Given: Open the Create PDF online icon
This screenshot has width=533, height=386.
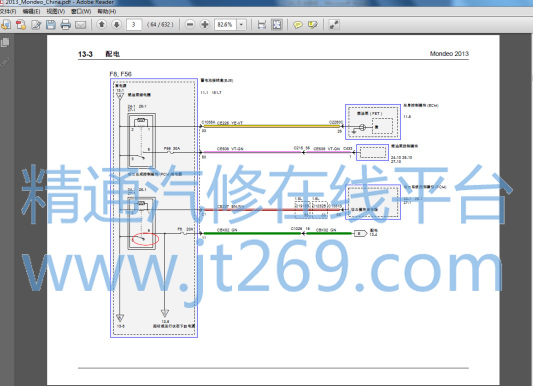Looking at the screenshot, I should pos(21,25).
